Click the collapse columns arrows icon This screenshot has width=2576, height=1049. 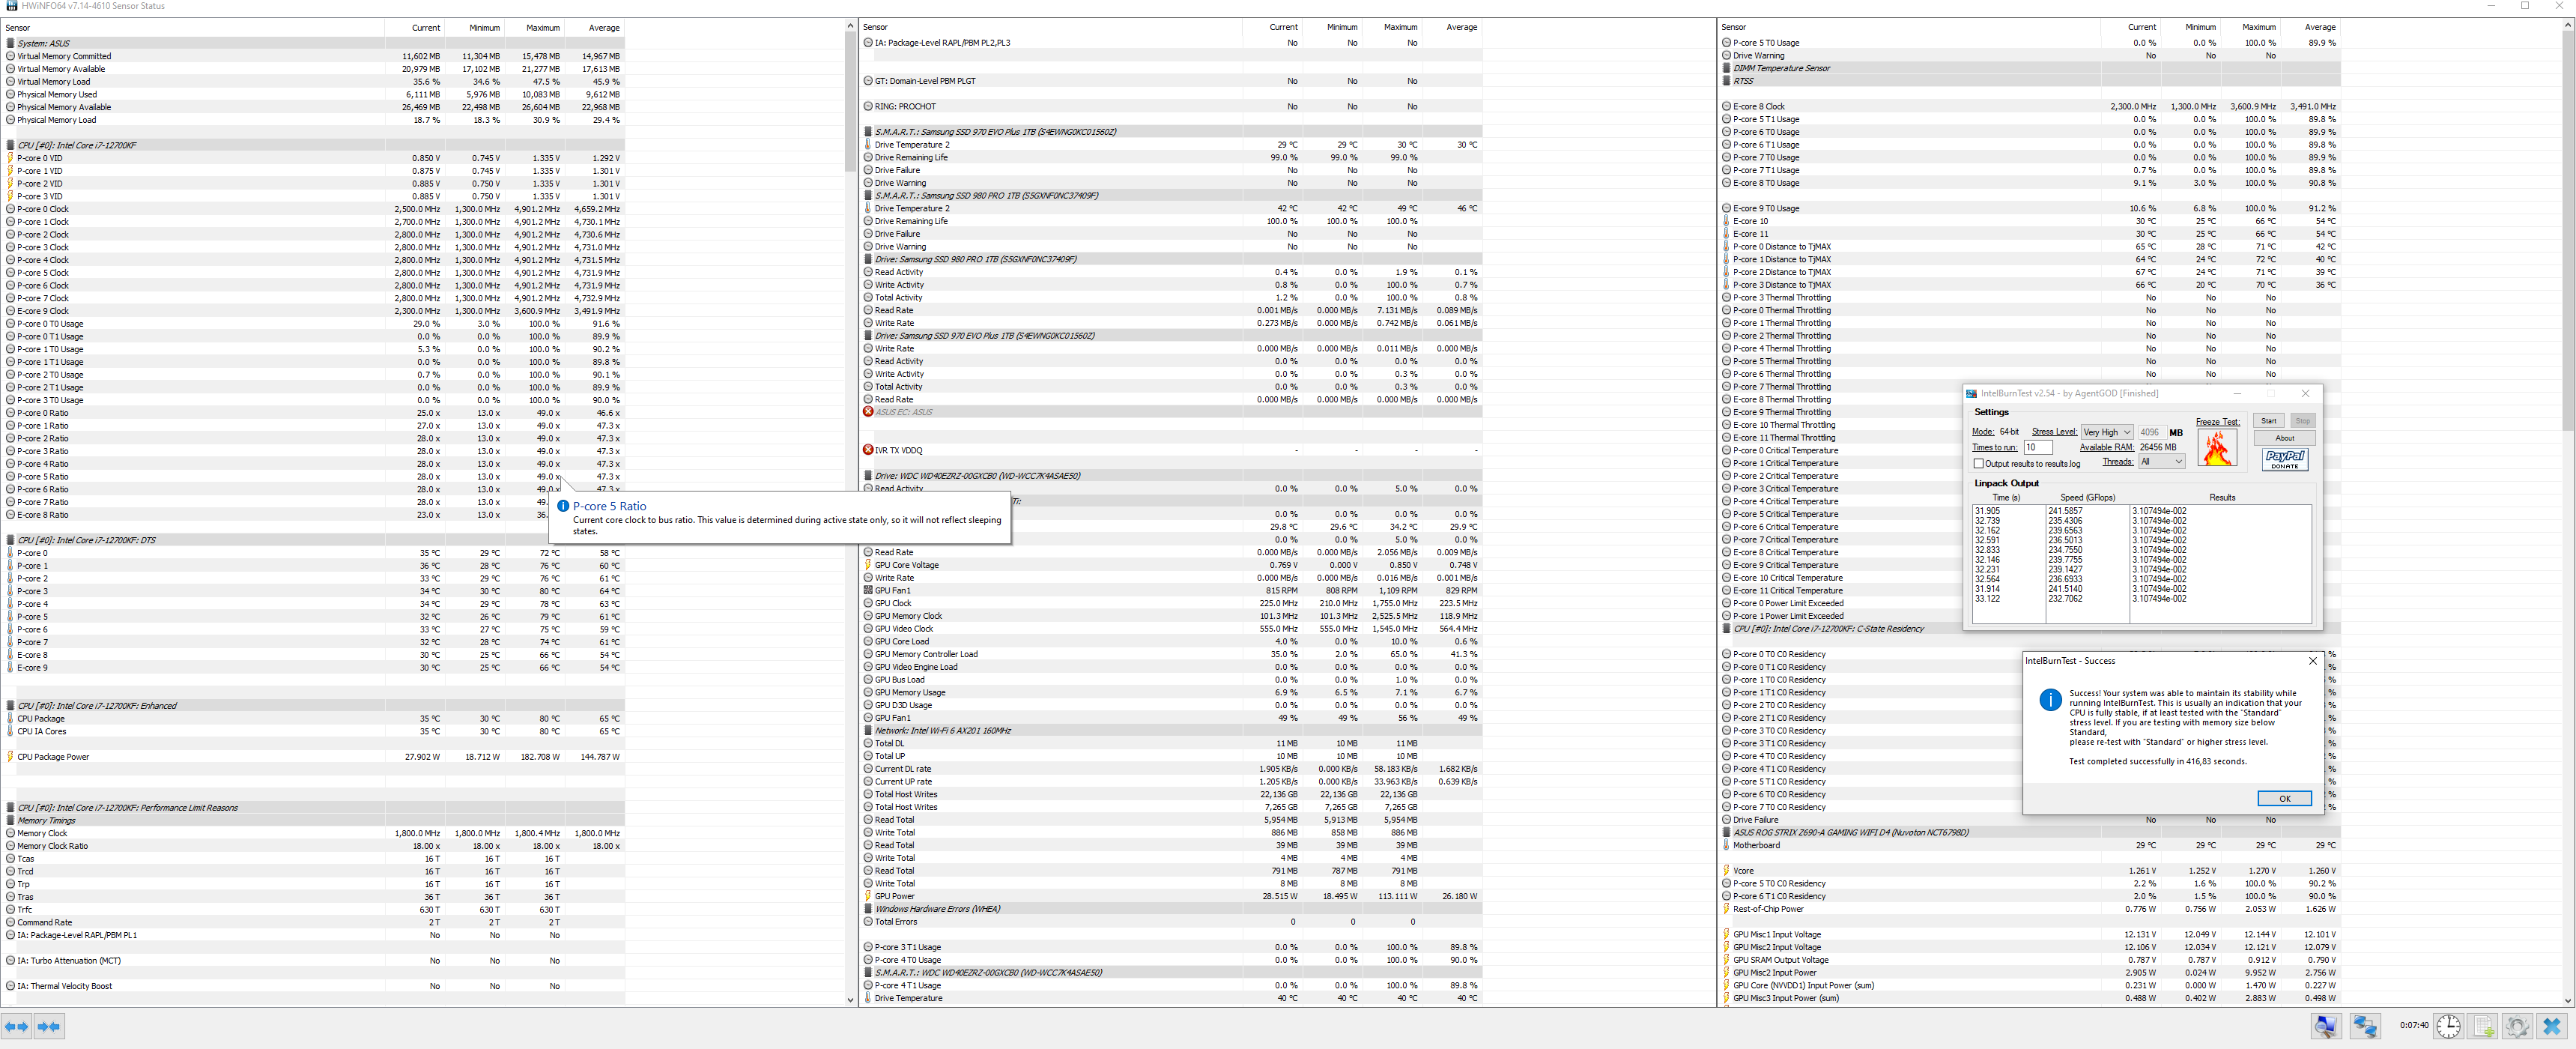pos(49,1026)
